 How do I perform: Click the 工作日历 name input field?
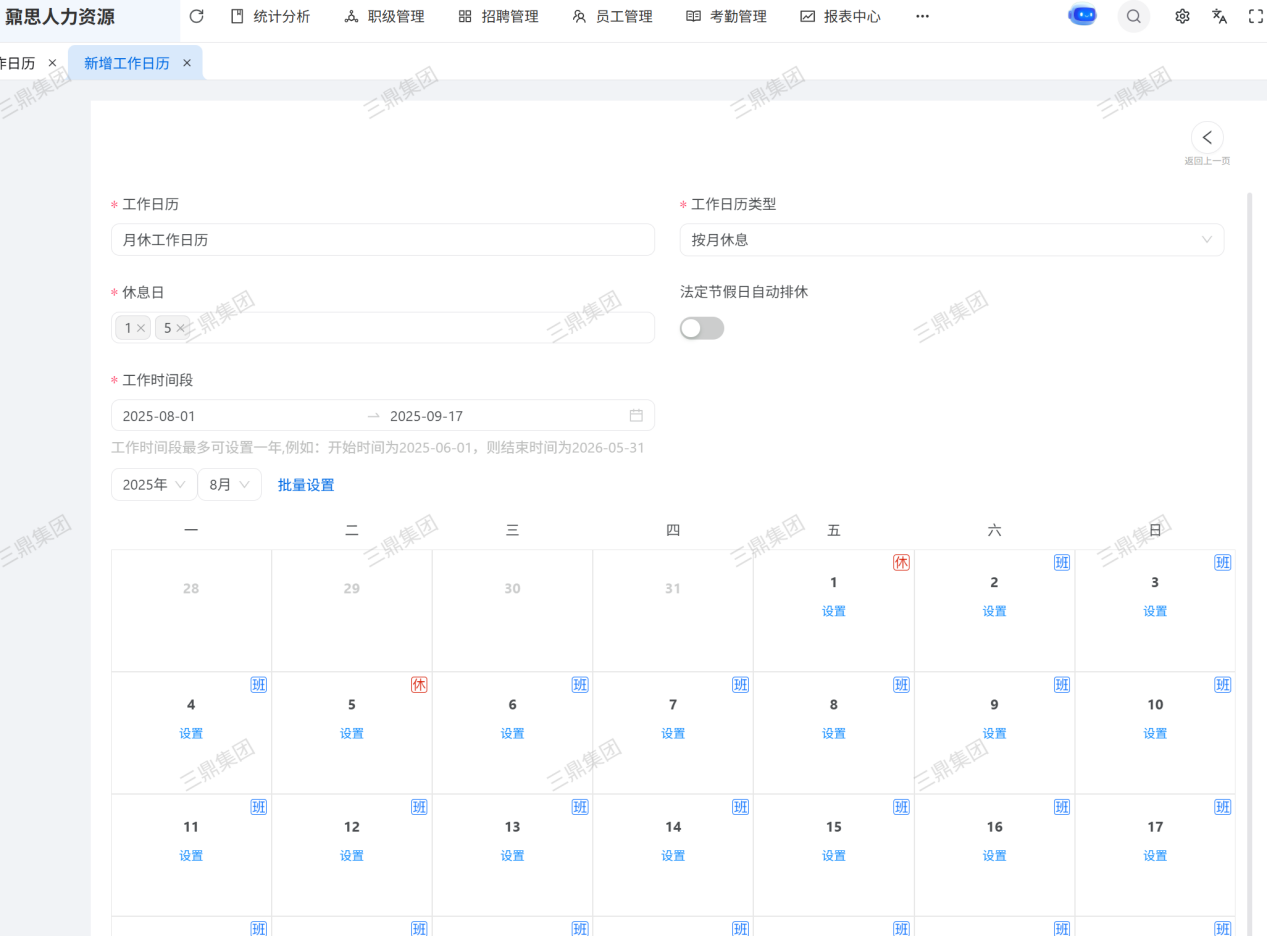pyautogui.click(x=382, y=240)
